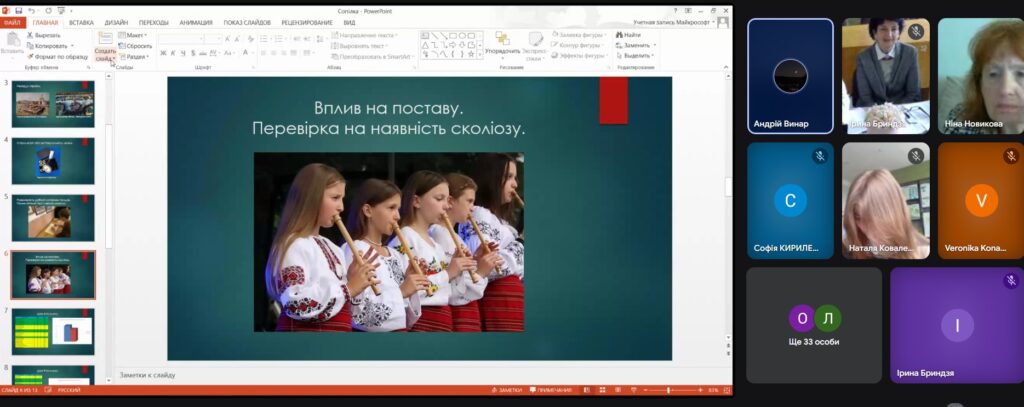Click the Save icon in quick access toolbar
The height and width of the screenshot is (407, 1024).
tap(19, 9)
